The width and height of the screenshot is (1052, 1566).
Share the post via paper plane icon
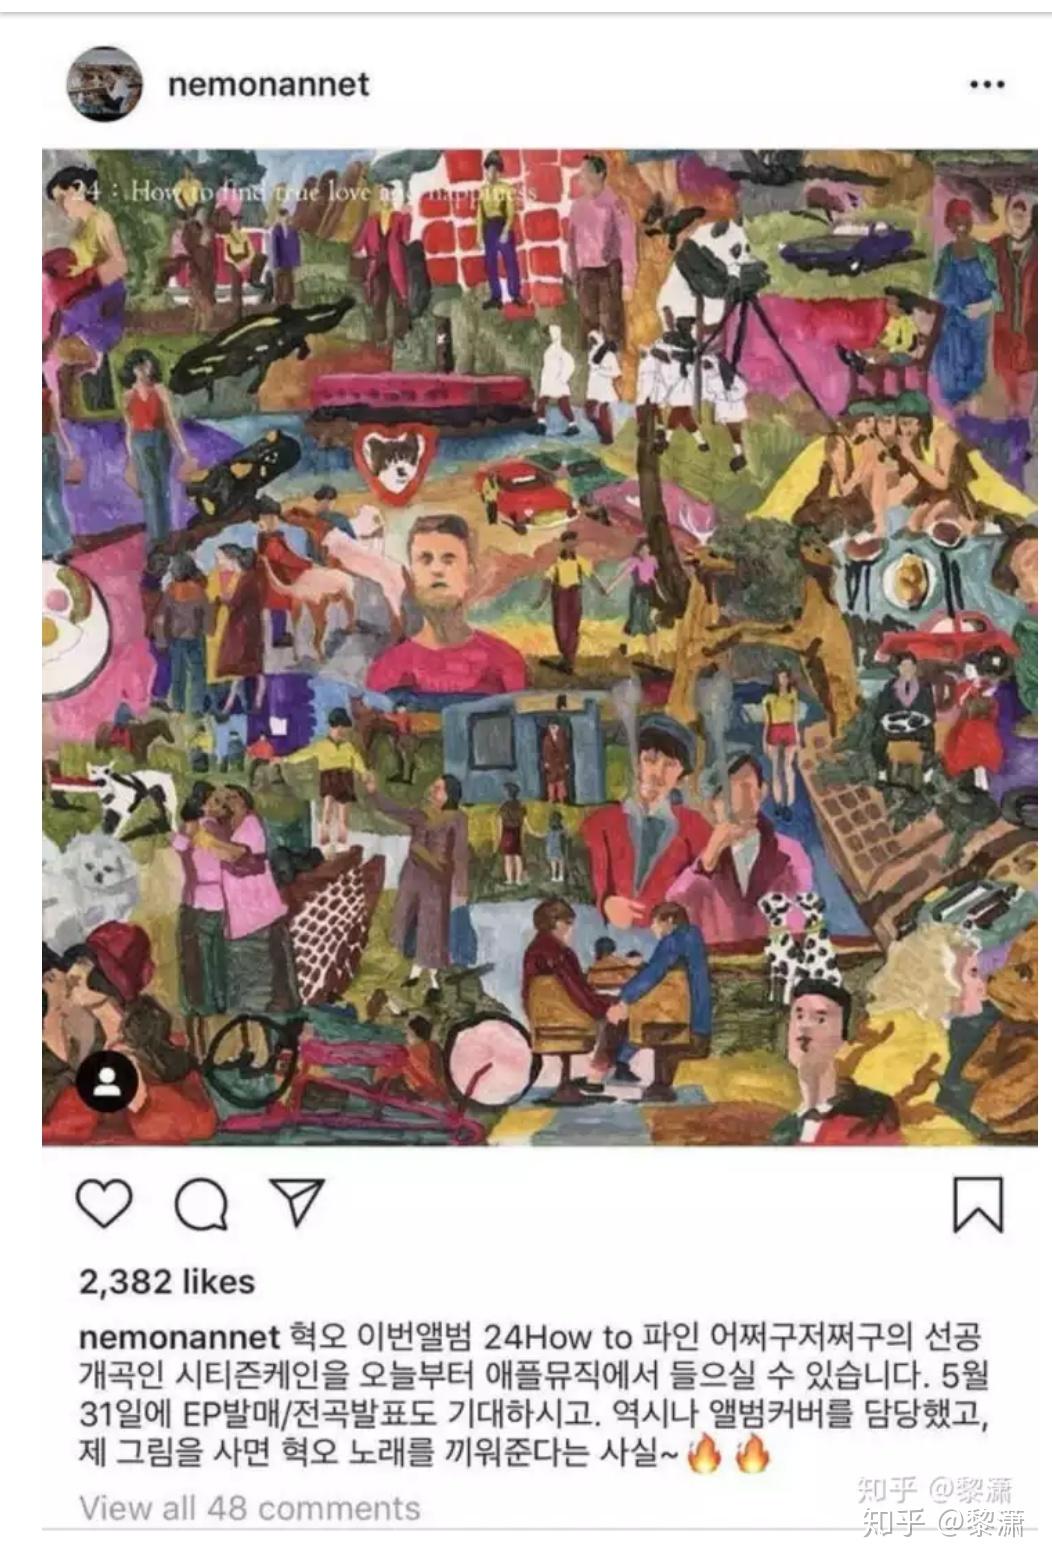point(297,1201)
